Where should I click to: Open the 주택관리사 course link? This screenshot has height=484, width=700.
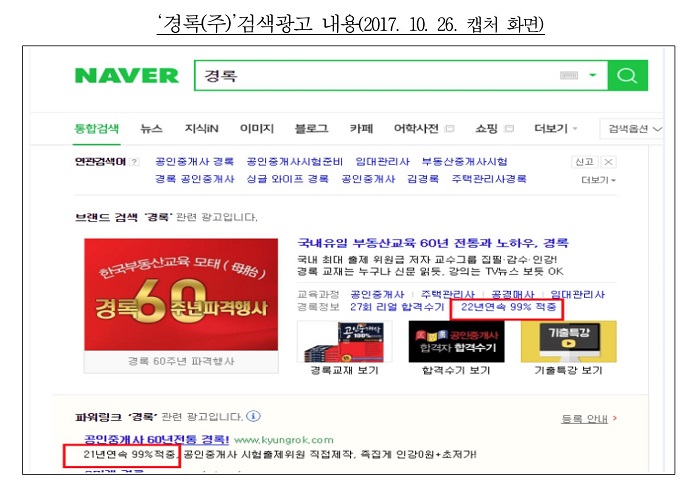(x=448, y=295)
